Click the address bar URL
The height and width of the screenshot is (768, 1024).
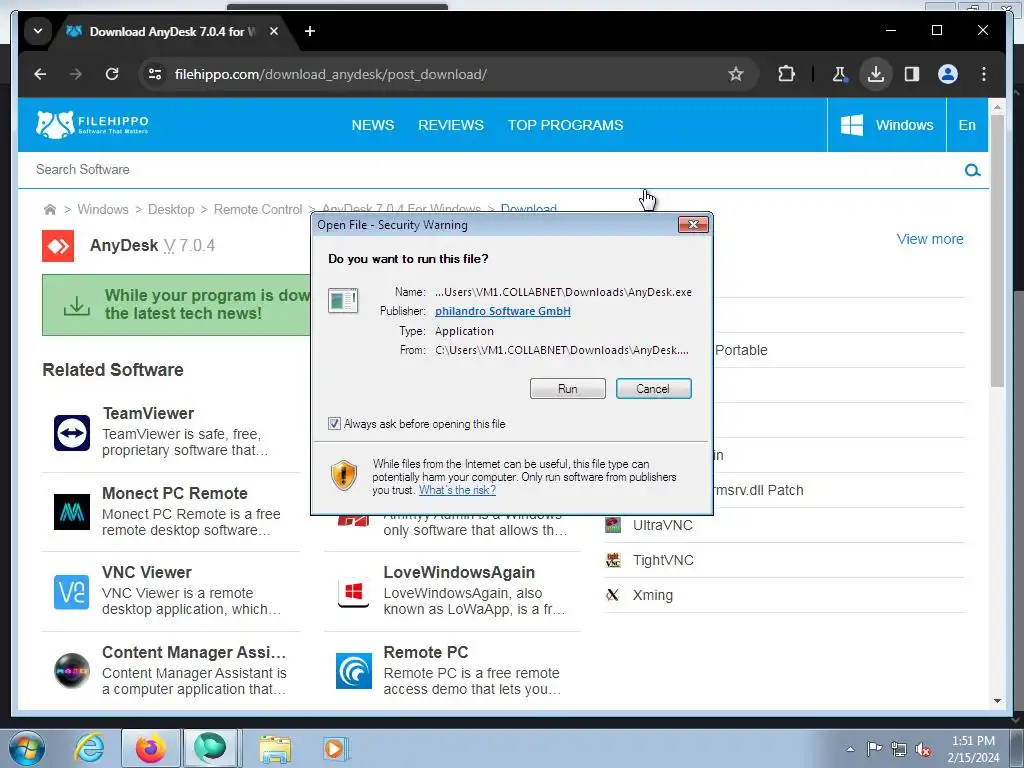pyautogui.click(x=330, y=74)
